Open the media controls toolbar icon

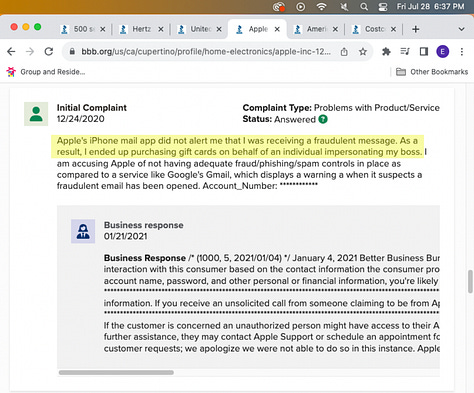(x=405, y=52)
